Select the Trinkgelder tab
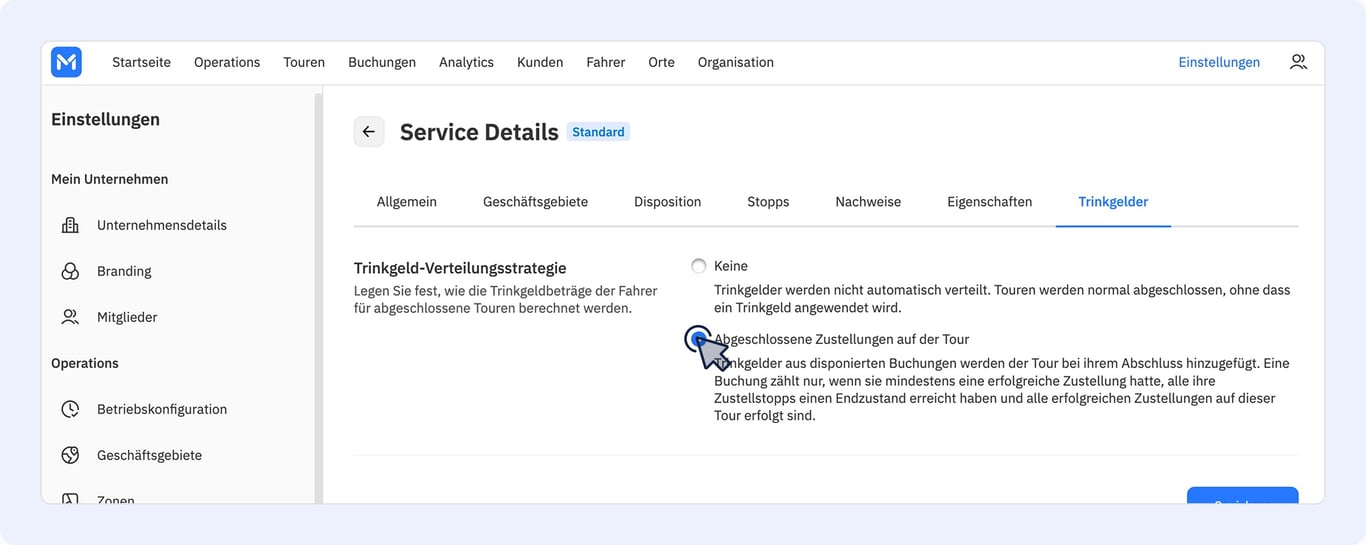The image size is (1366, 545). [1113, 202]
